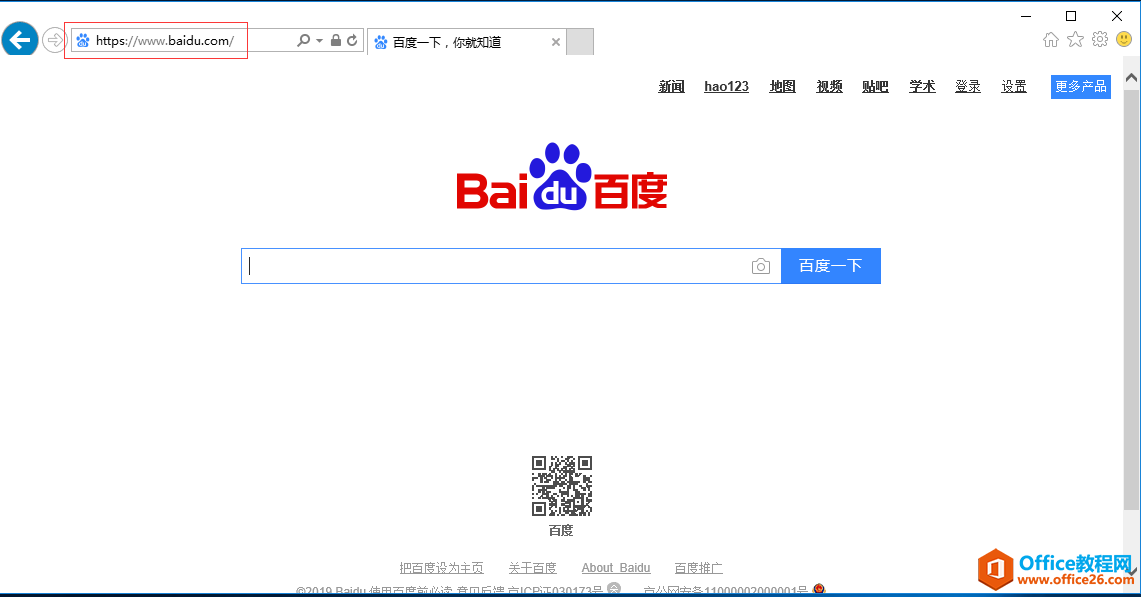
Task: Open a new blank tab
Action: tap(580, 41)
